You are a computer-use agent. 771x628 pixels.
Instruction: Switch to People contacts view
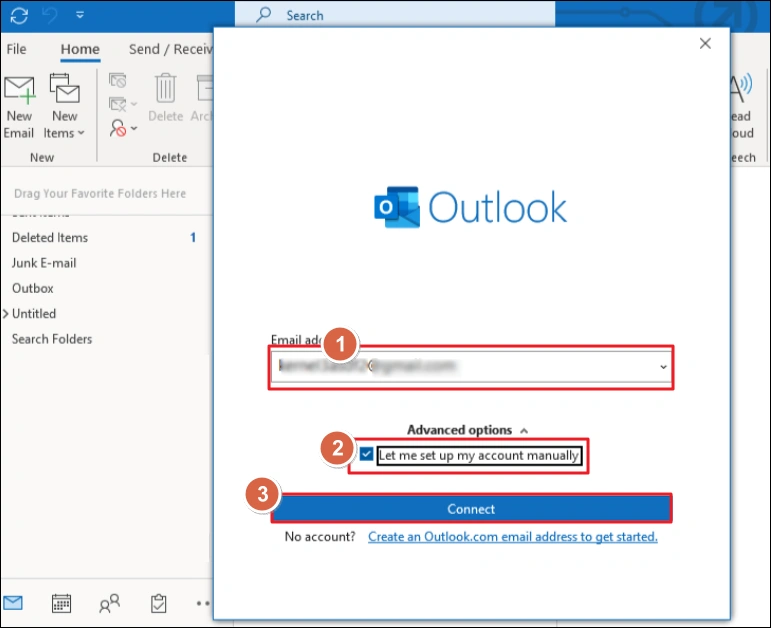click(109, 603)
